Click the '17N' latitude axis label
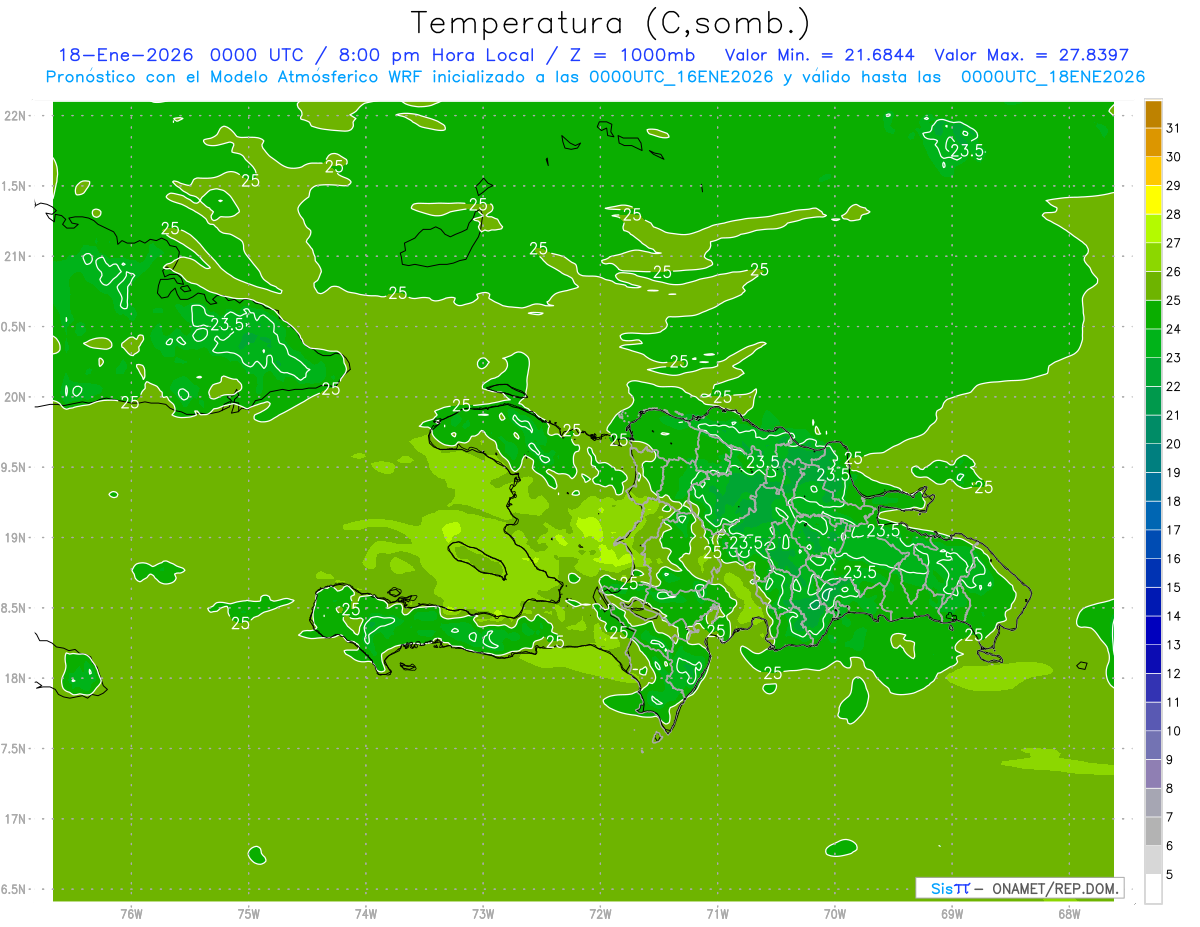The width and height of the screenshot is (1200, 927). pos(14,819)
